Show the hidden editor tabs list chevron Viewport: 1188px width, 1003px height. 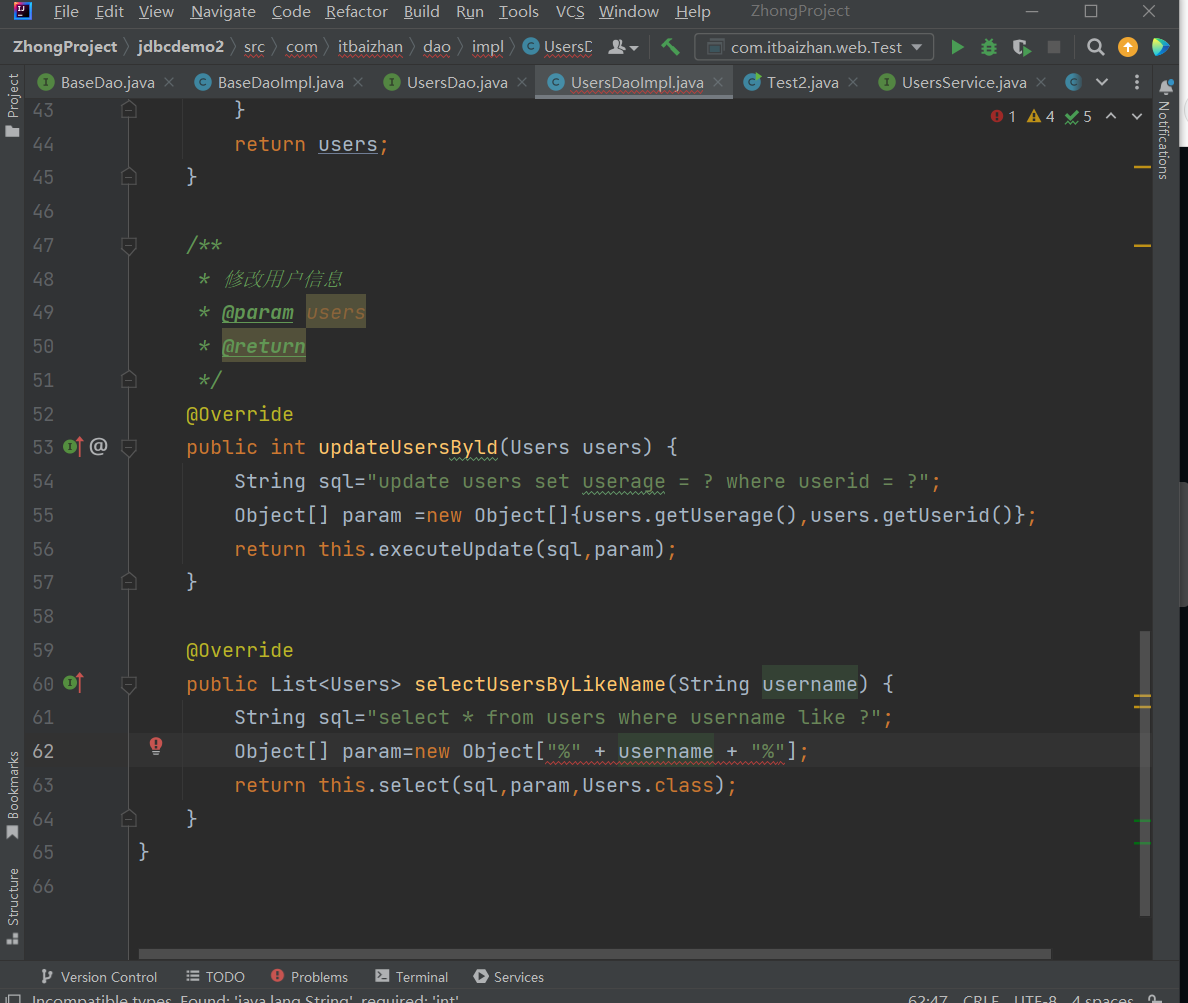pyautogui.click(x=1102, y=82)
